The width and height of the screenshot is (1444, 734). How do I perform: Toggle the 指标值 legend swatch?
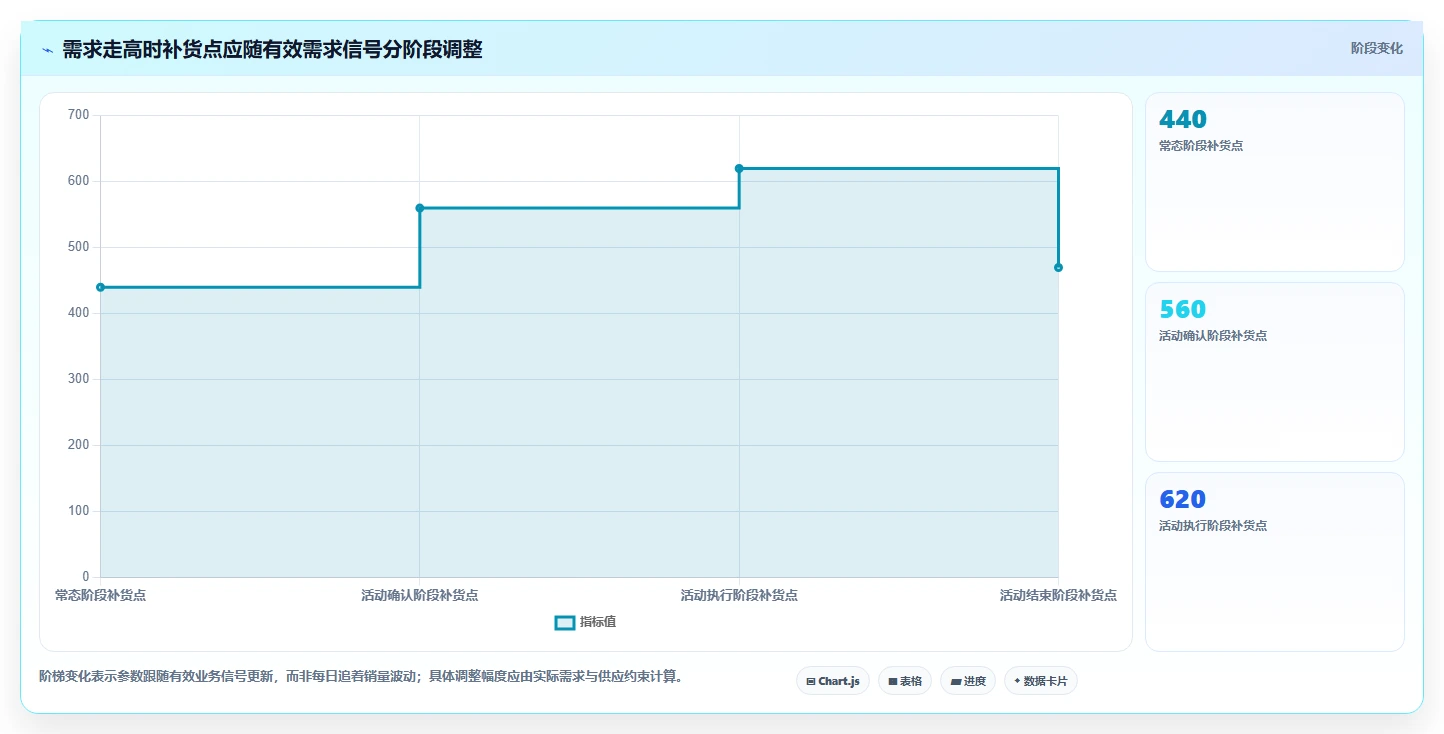[564, 623]
